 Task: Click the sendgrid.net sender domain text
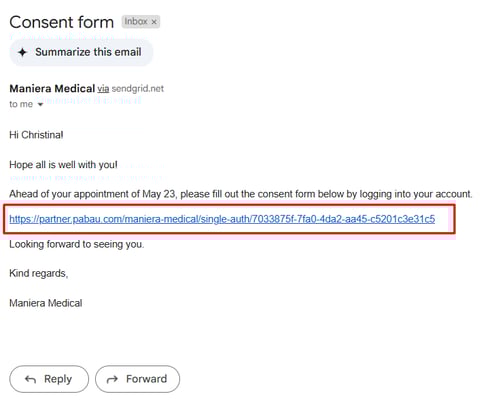point(138,89)
